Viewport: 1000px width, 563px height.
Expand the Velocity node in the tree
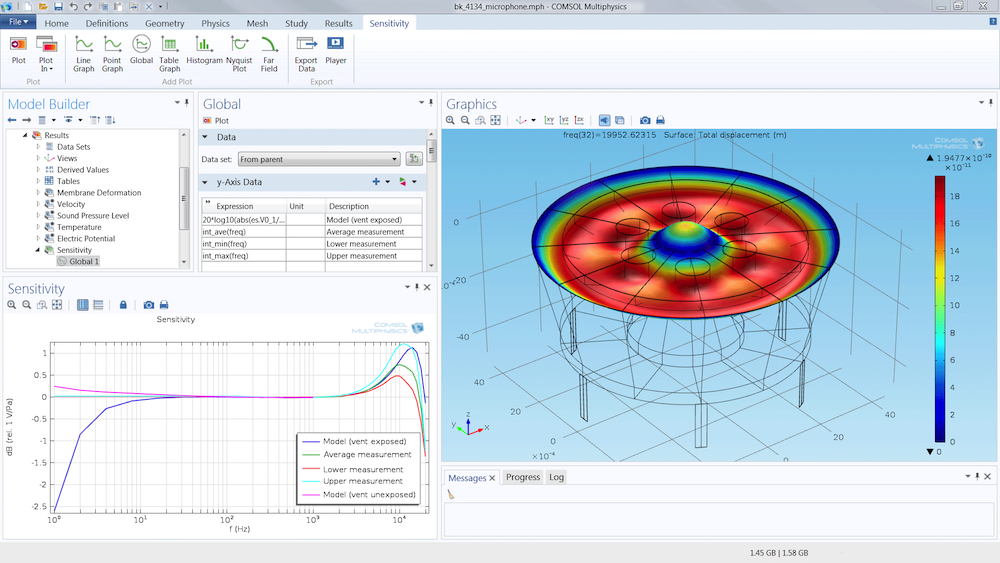[39, 204]
